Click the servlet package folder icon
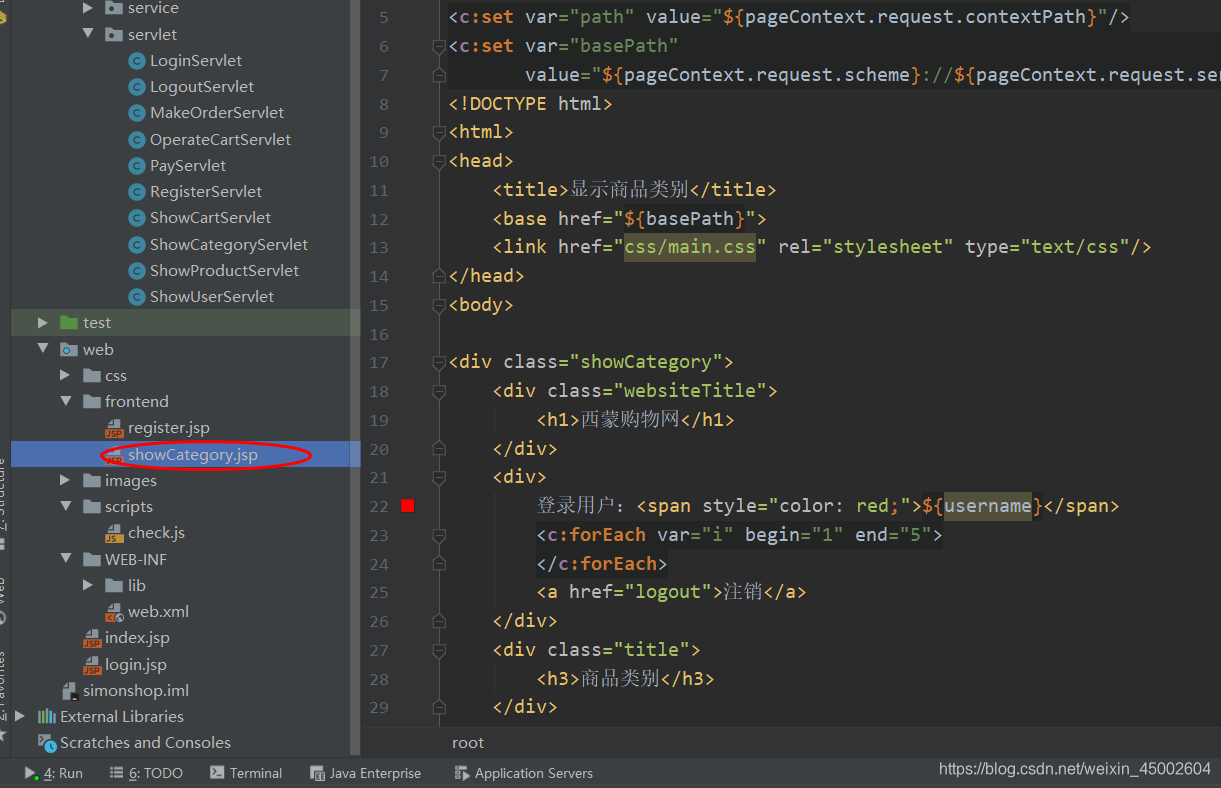 [113, 35]
